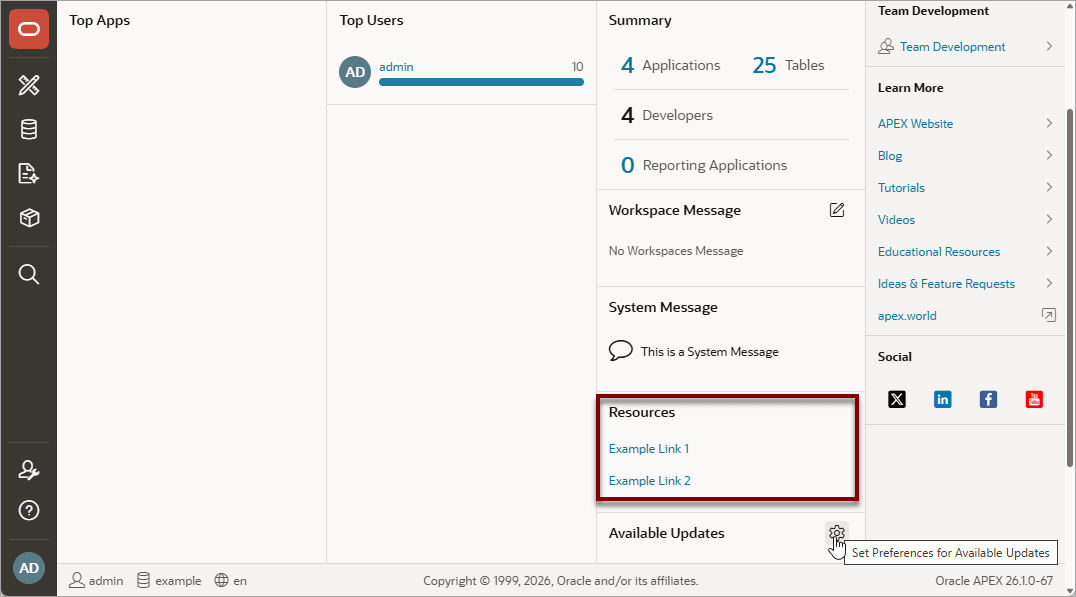The height and width of the screenshot is (597, 1076).
Task: Open the Videos link
Action: coord(896,220)
